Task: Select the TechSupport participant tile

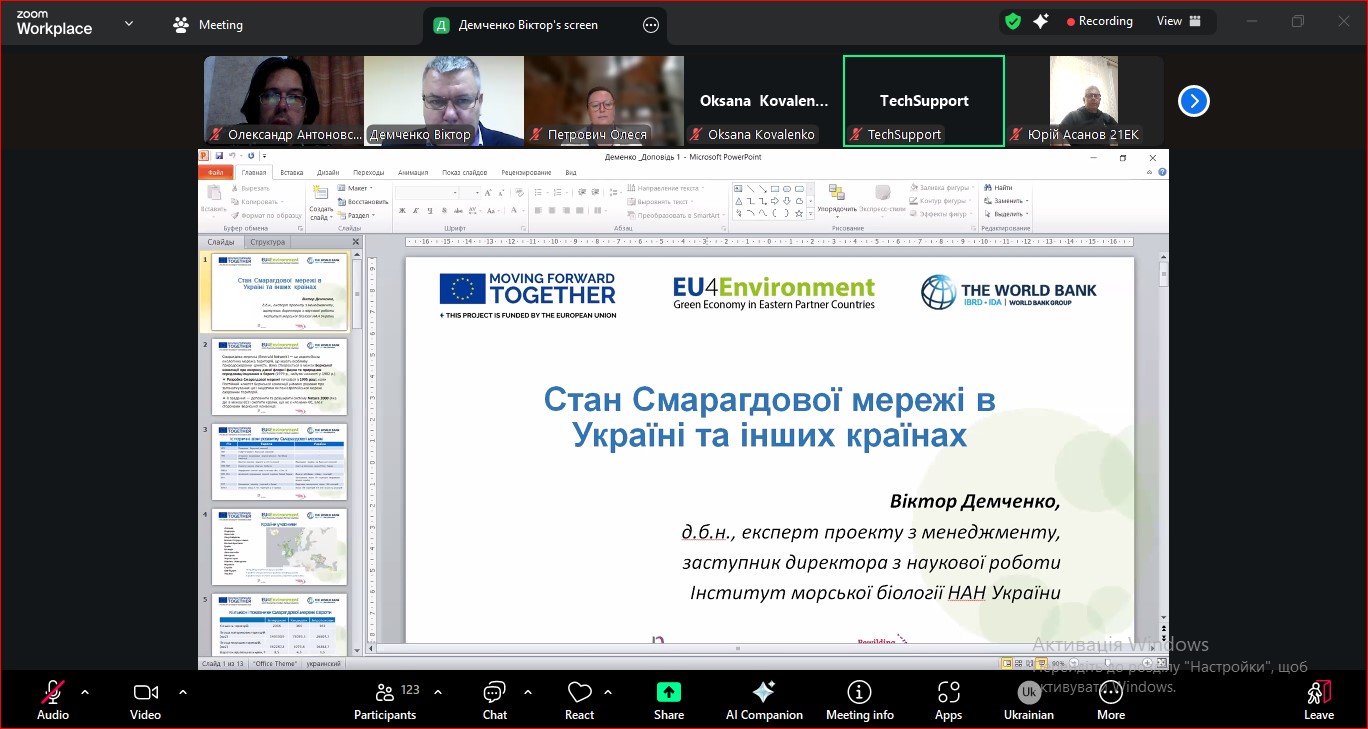Action: (x=923, y=101)
